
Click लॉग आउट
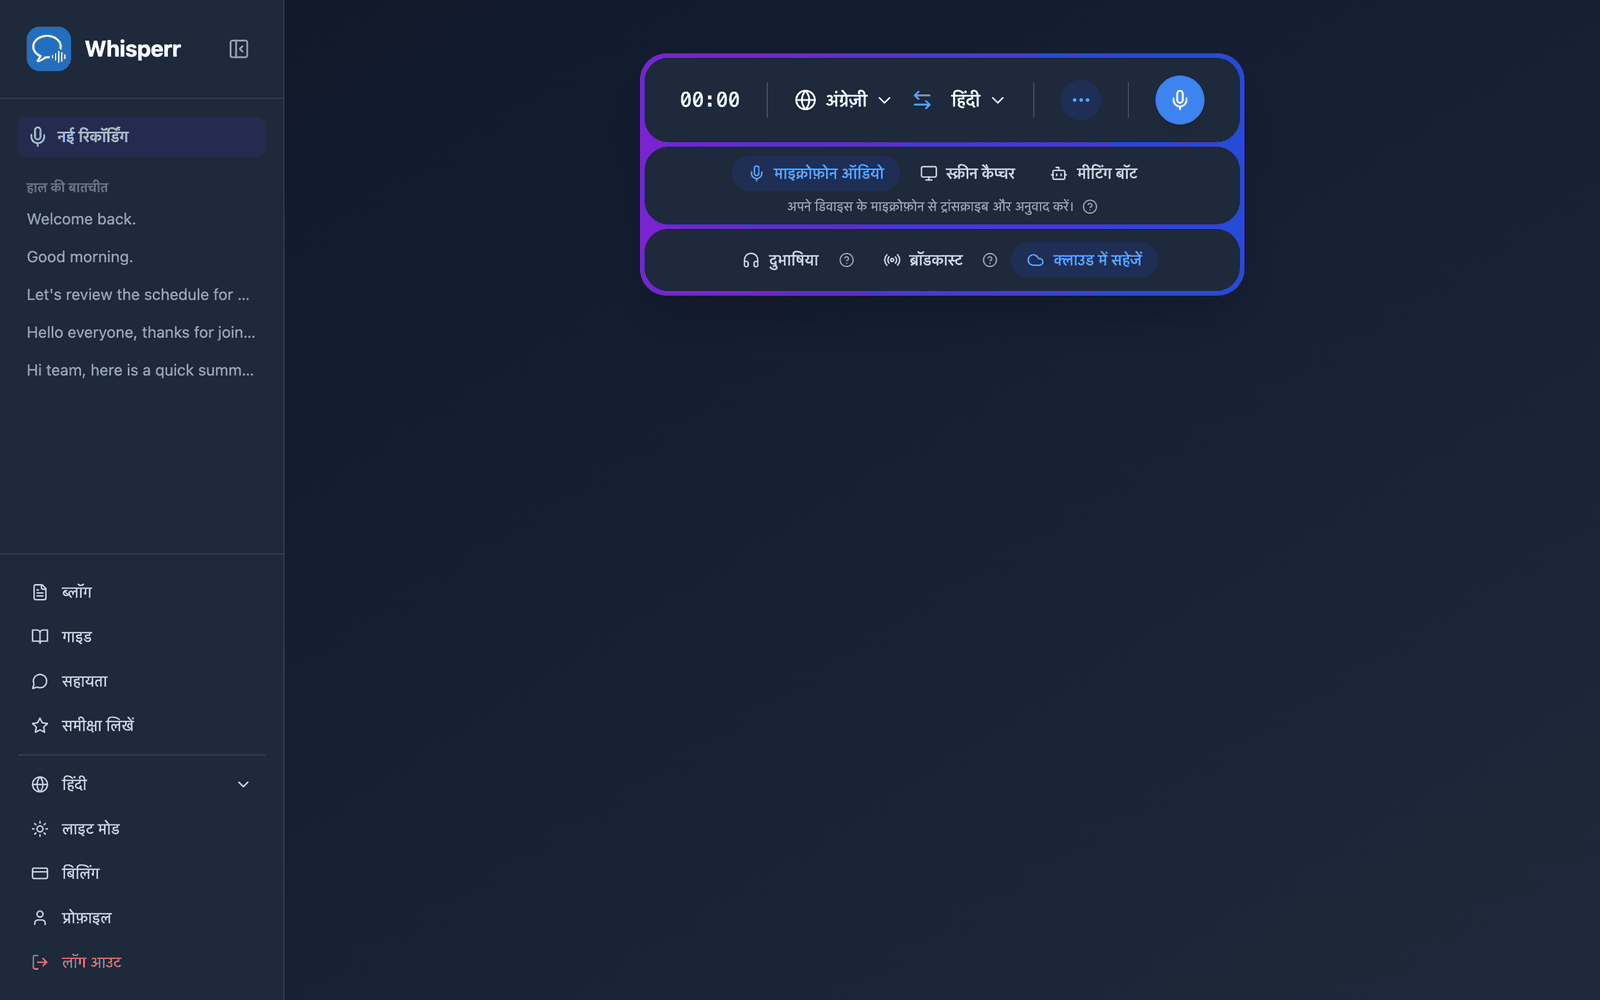tap(141, 962)
